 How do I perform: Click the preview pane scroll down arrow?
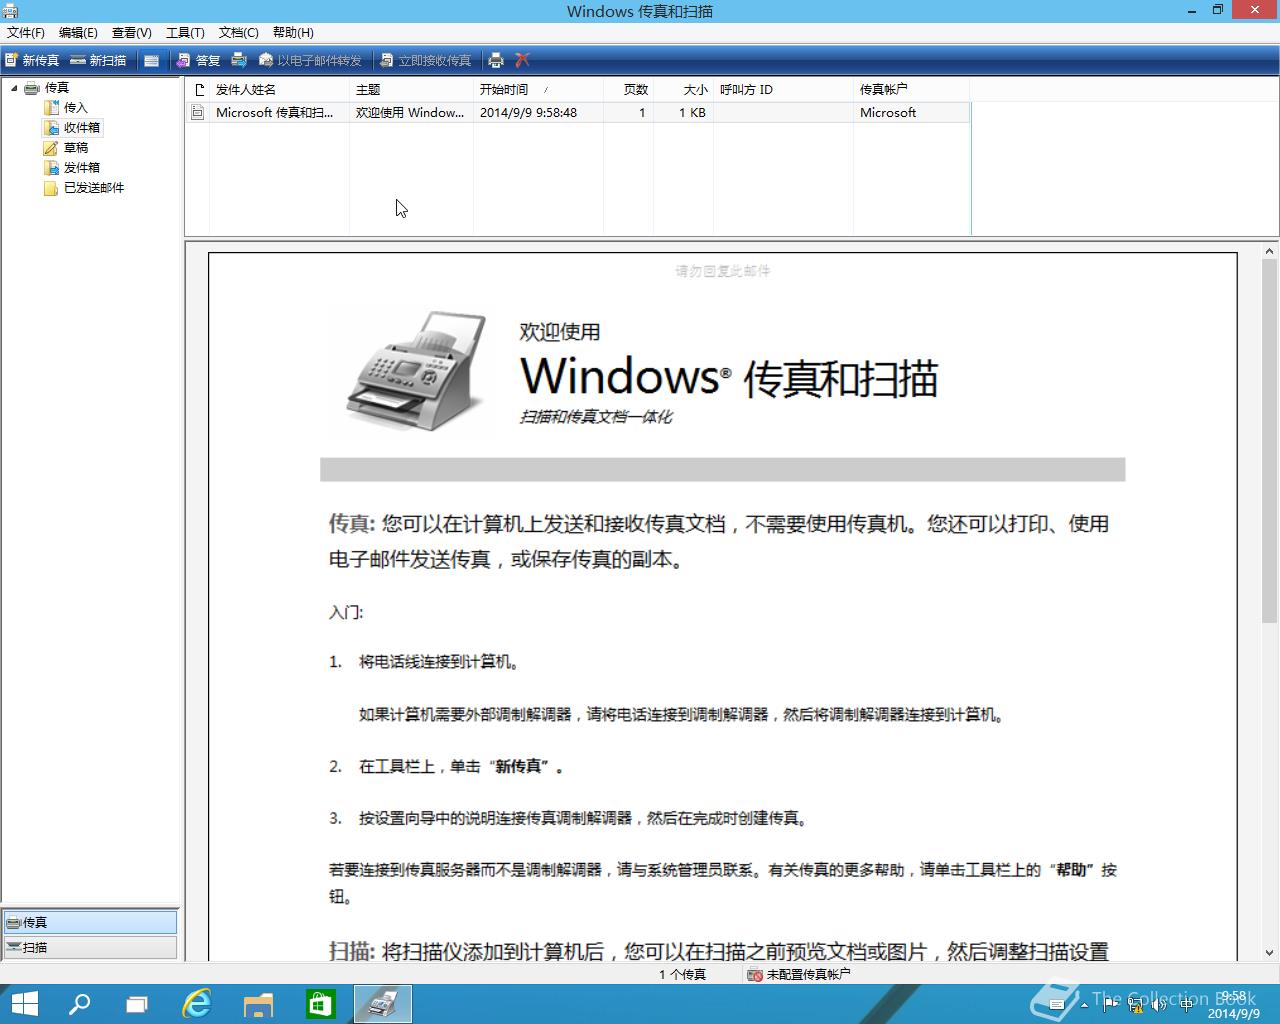coord(1270,953)
